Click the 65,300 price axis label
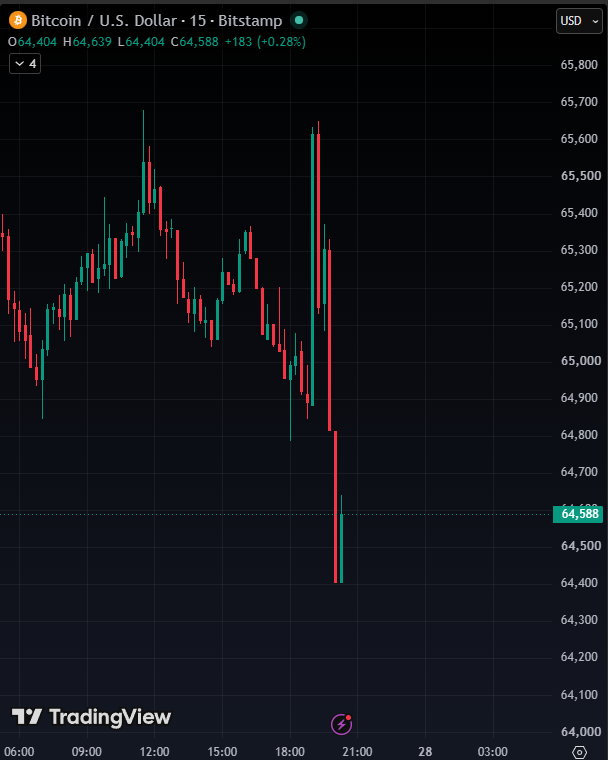The image size is (608, 760). 579,250
